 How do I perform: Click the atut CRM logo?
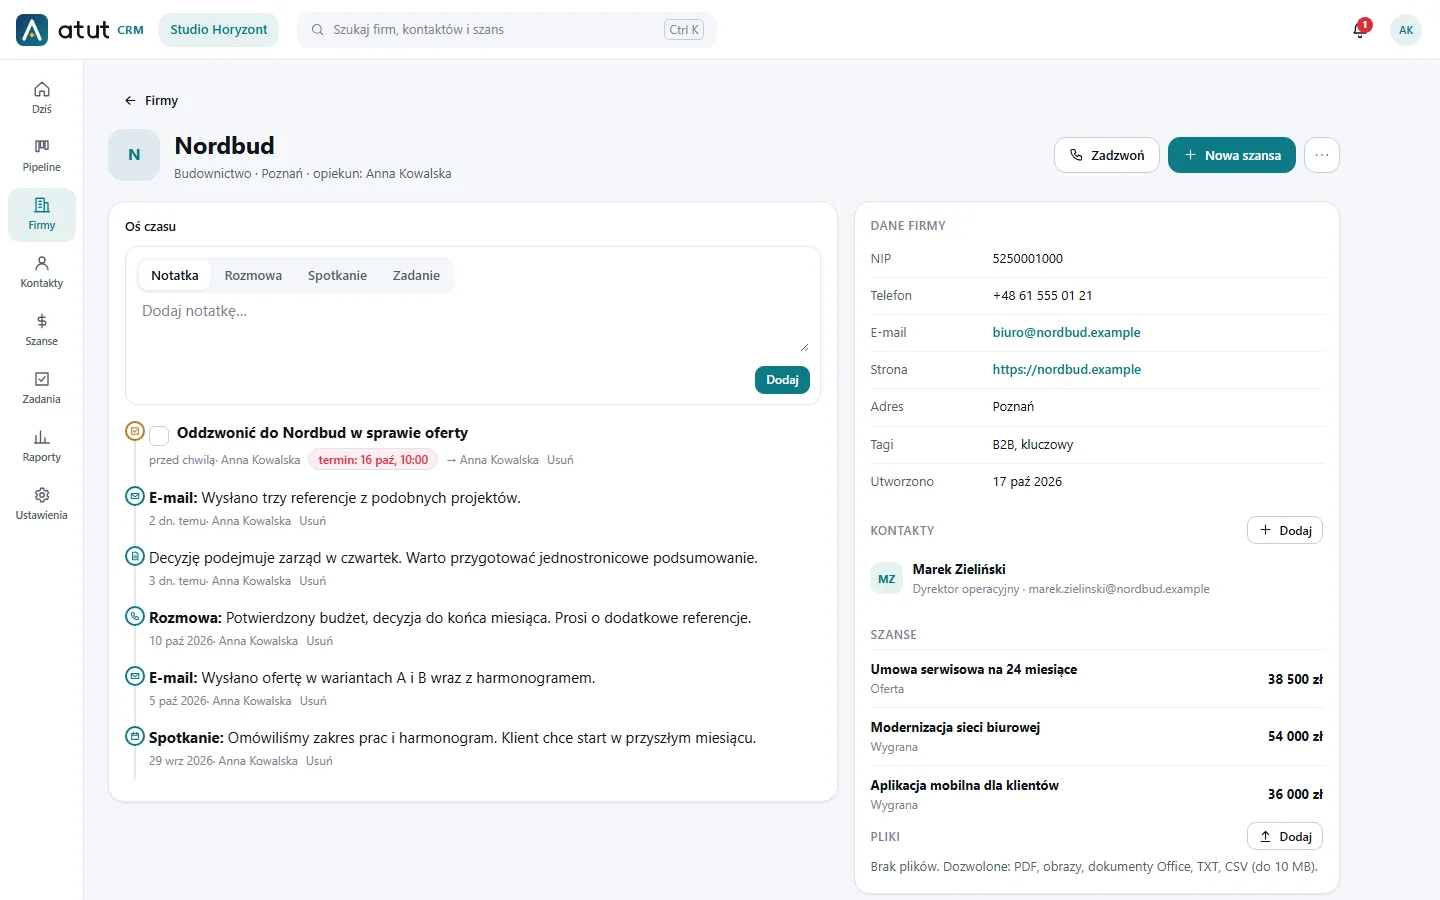(x=80, y=30)
